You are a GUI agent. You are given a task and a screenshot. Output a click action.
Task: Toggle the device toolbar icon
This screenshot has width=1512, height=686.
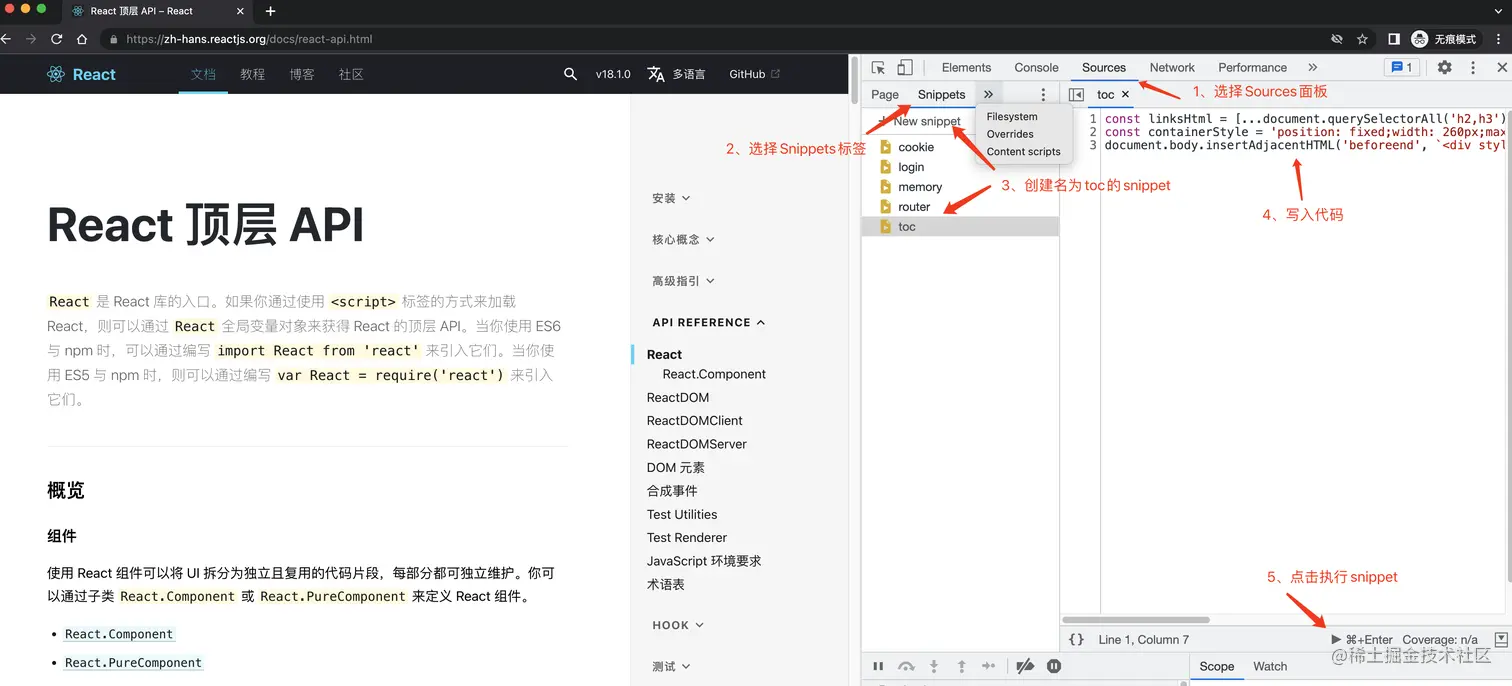click(904, 68)
